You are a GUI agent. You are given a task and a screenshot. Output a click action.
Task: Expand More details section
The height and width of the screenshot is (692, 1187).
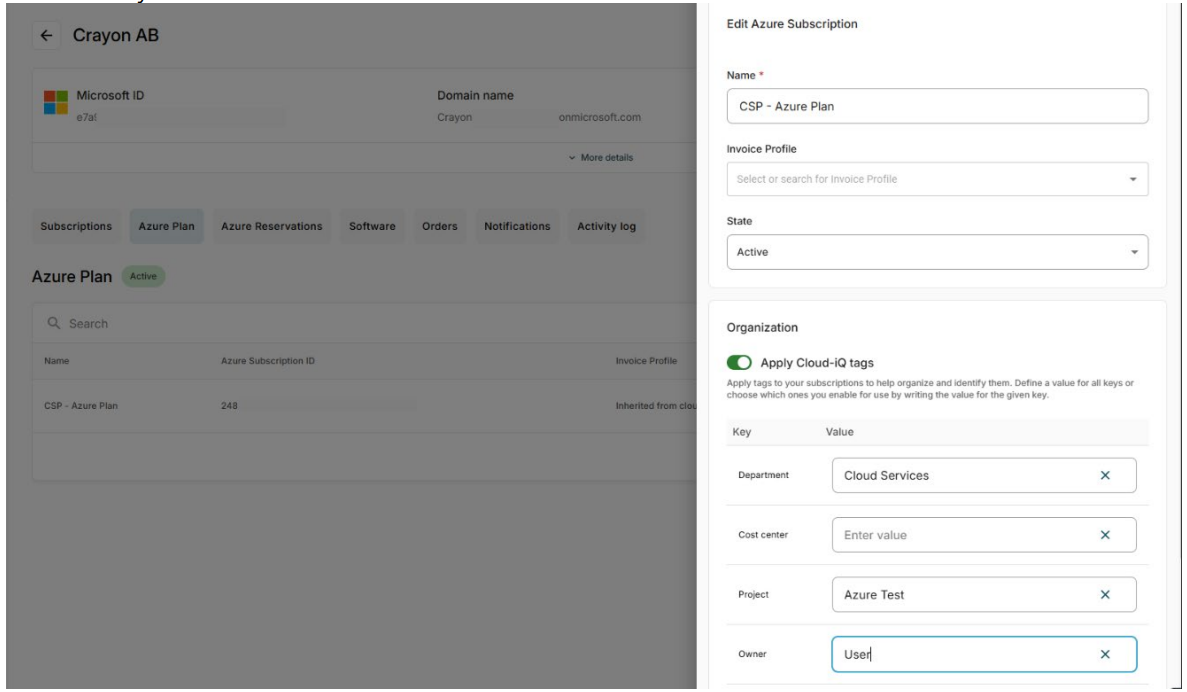pos(600,157)
